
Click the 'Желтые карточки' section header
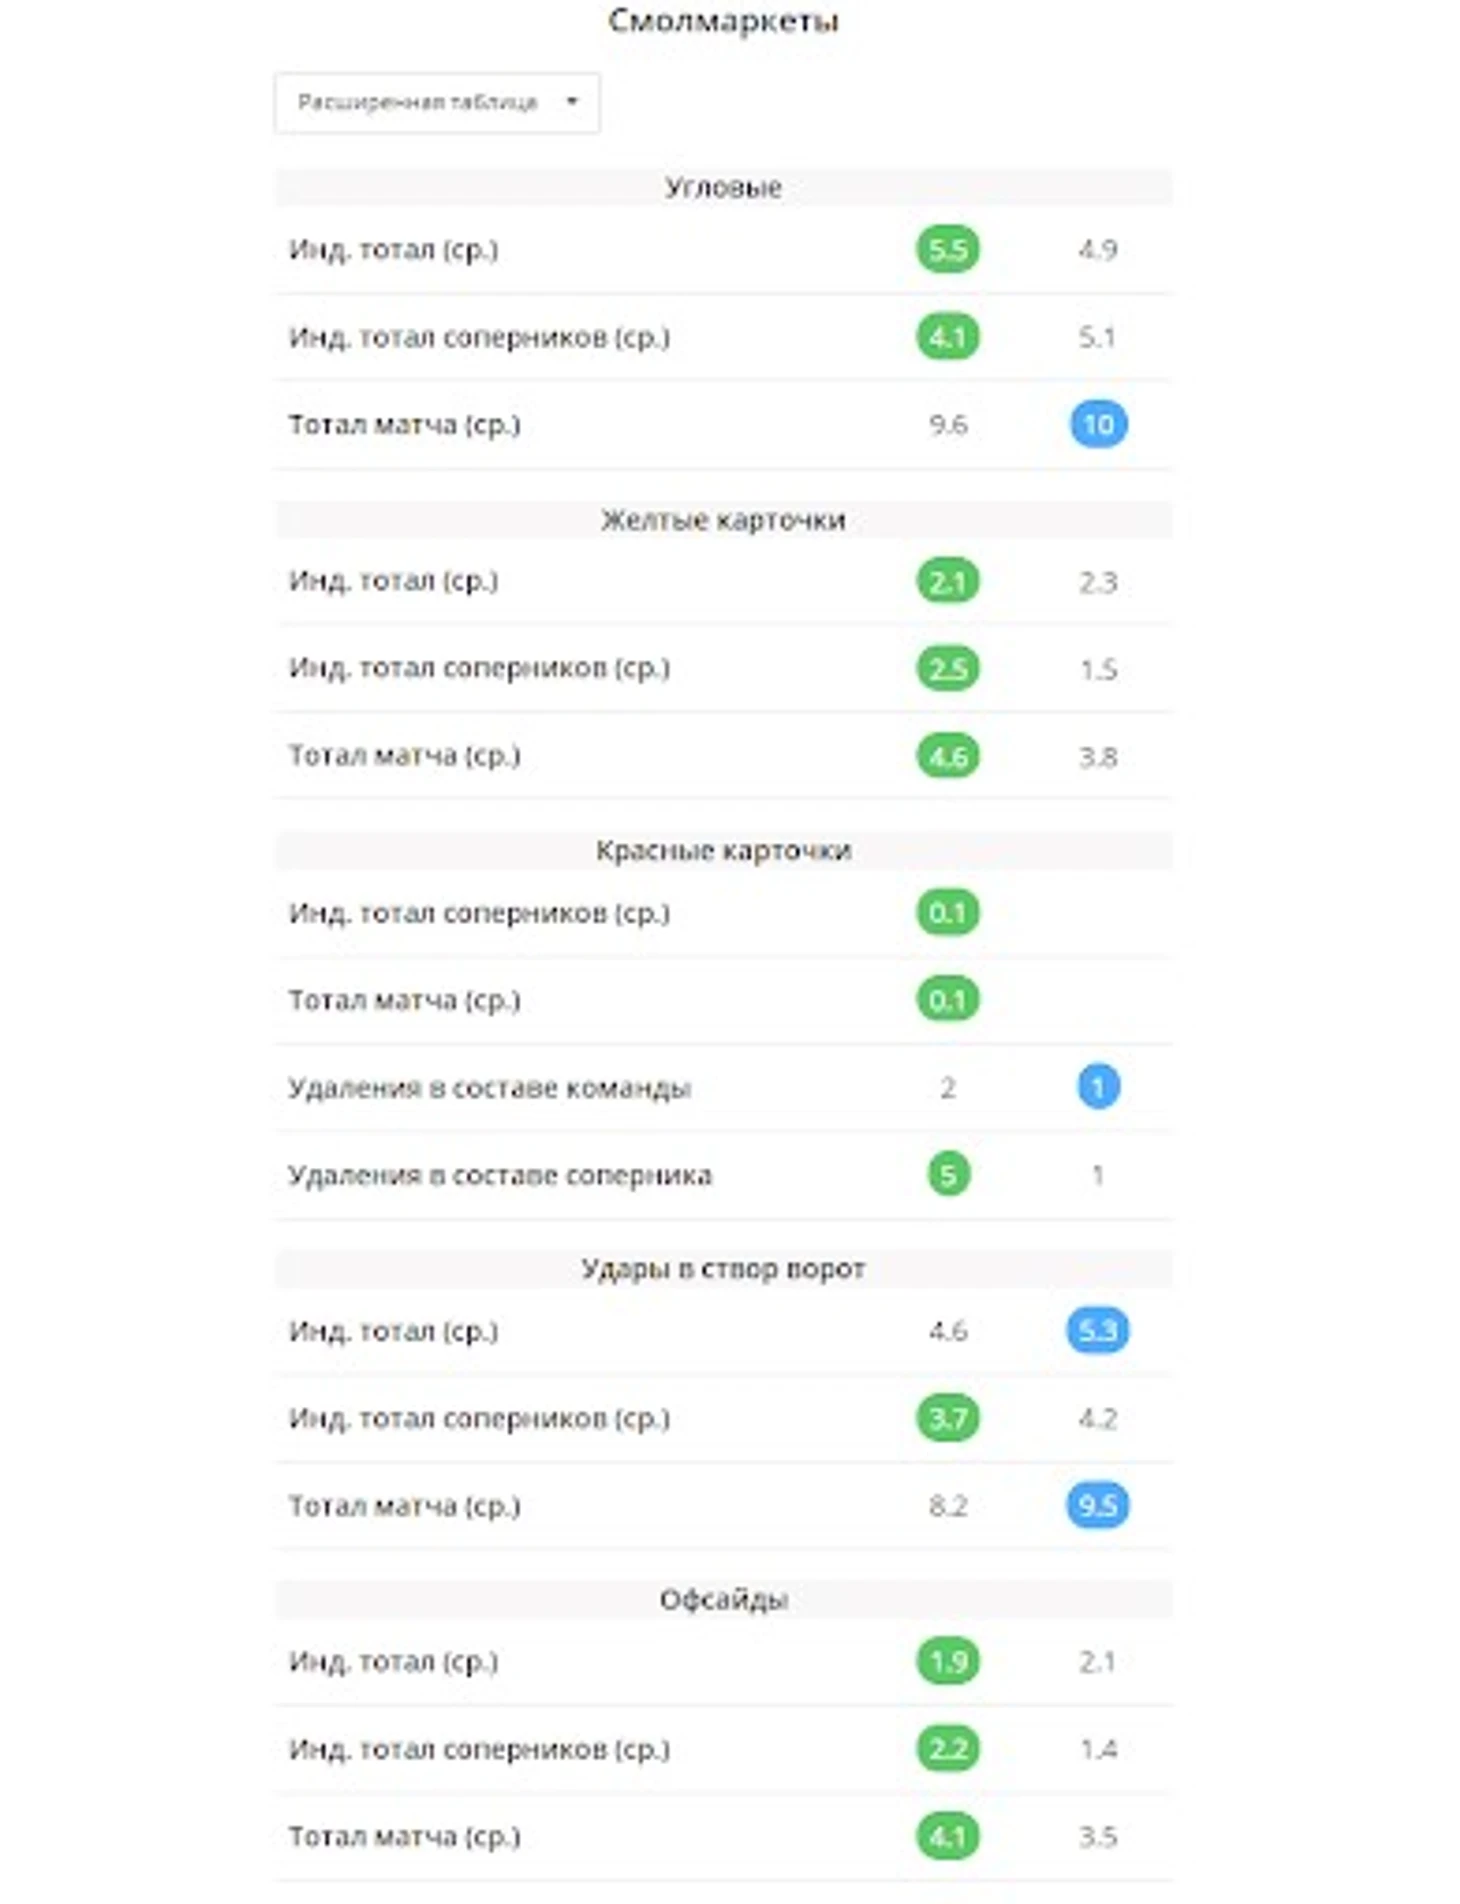722,520
